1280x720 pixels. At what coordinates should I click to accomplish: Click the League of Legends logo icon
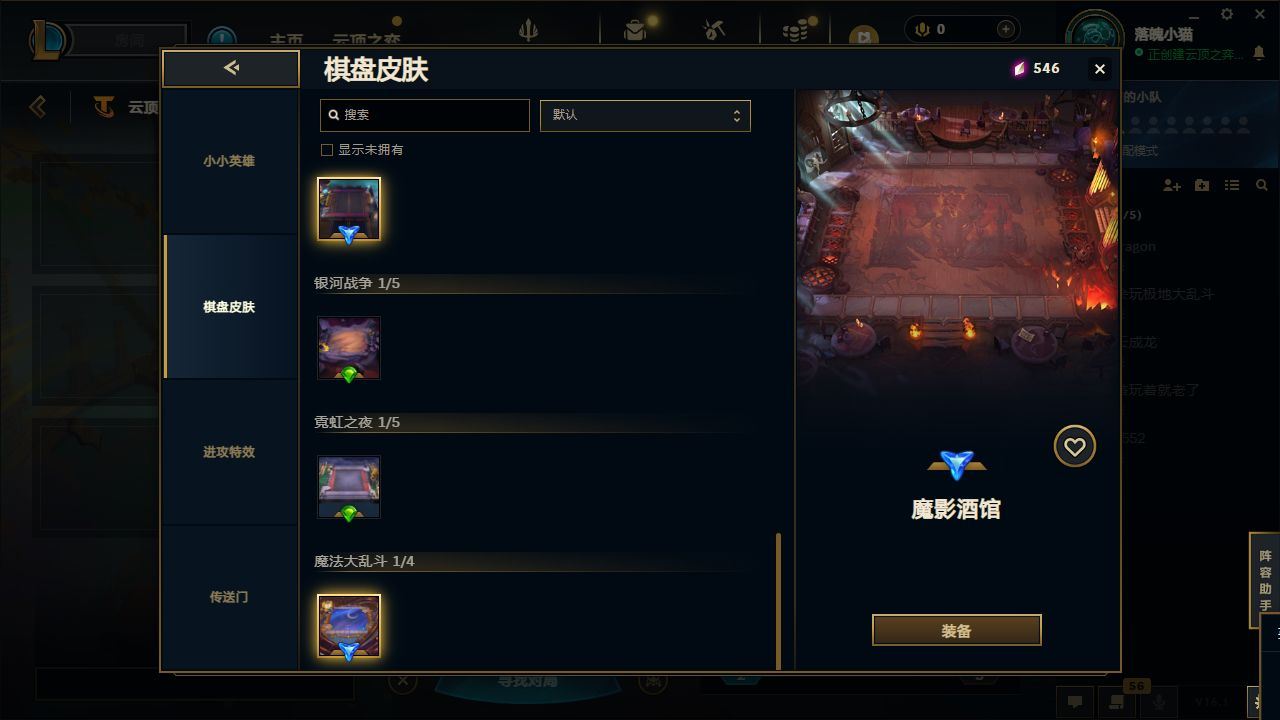[x=48, y=40]
